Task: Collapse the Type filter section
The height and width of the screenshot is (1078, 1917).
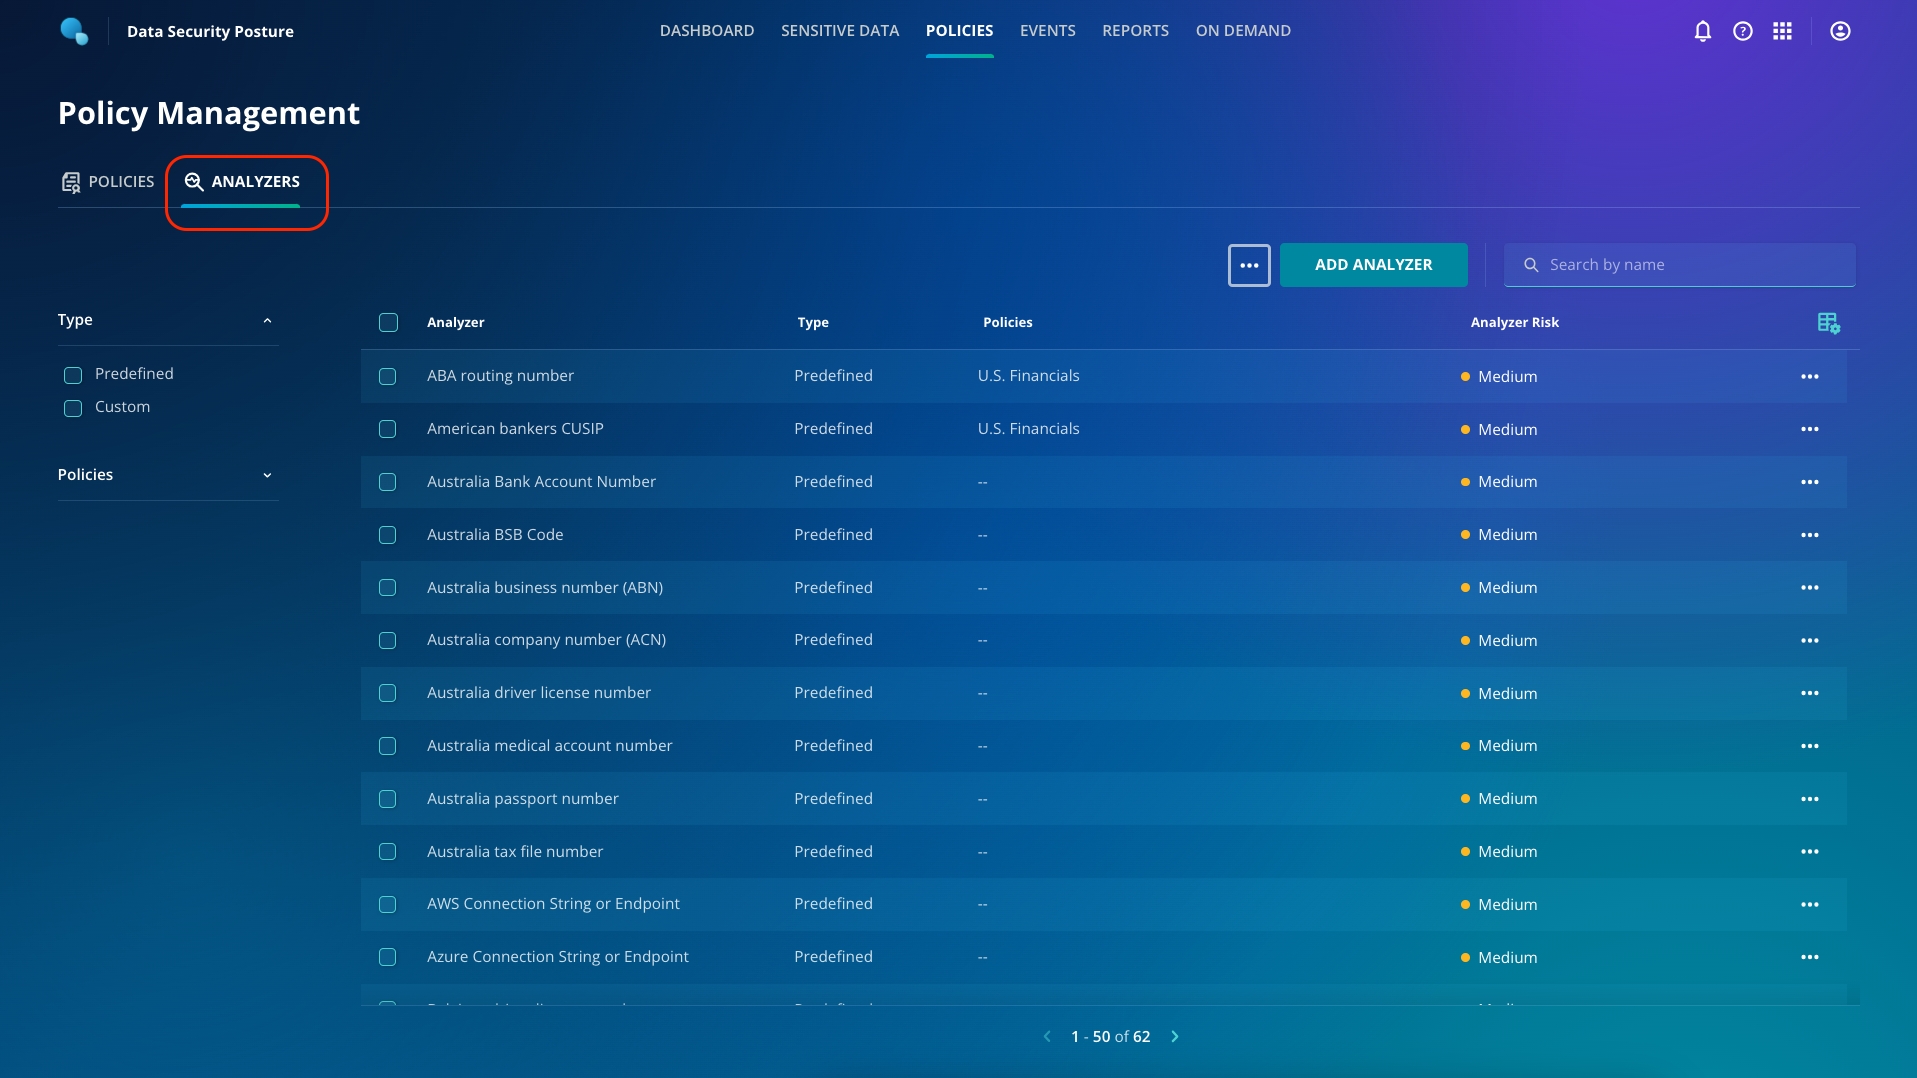Action: [x=267, y=320]
